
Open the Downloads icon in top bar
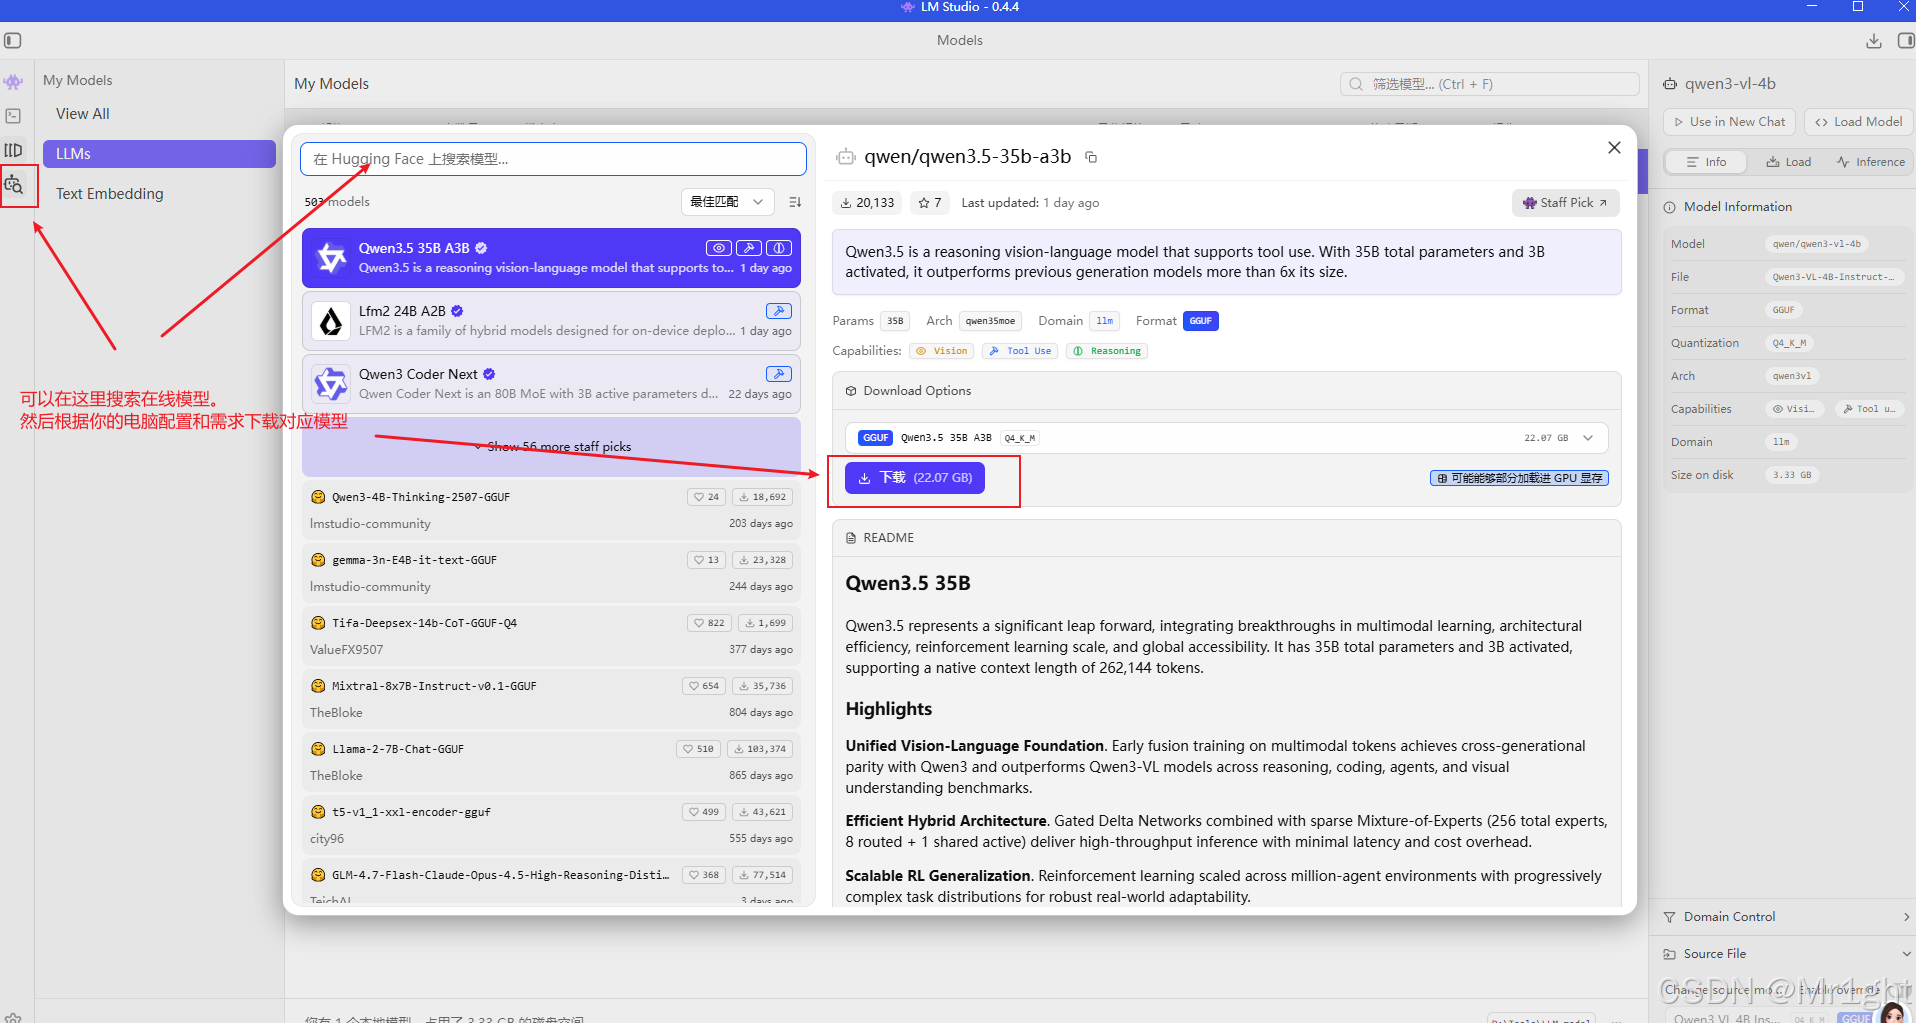tap(1874, 41)
